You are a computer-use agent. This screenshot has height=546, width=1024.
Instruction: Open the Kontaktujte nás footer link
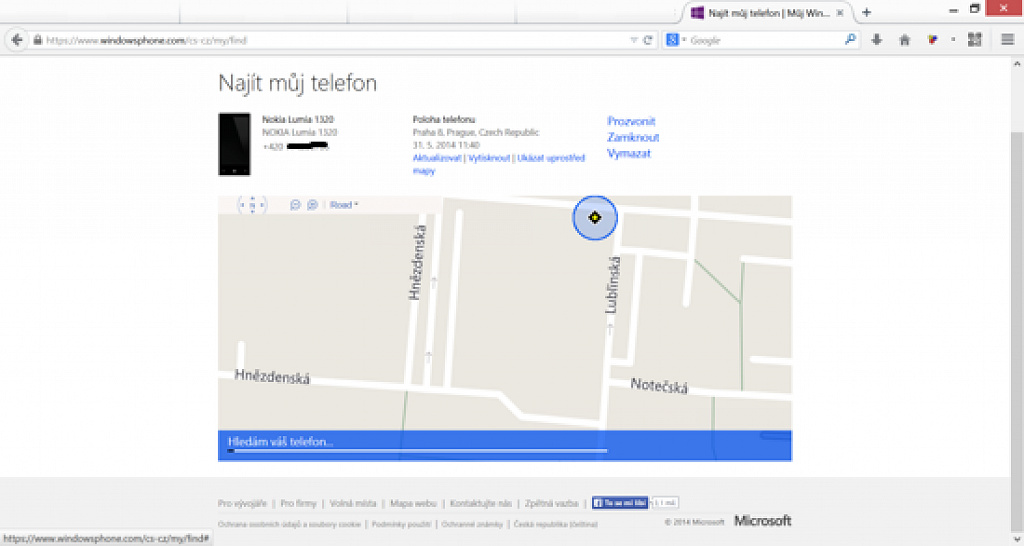tap(481, 503)
